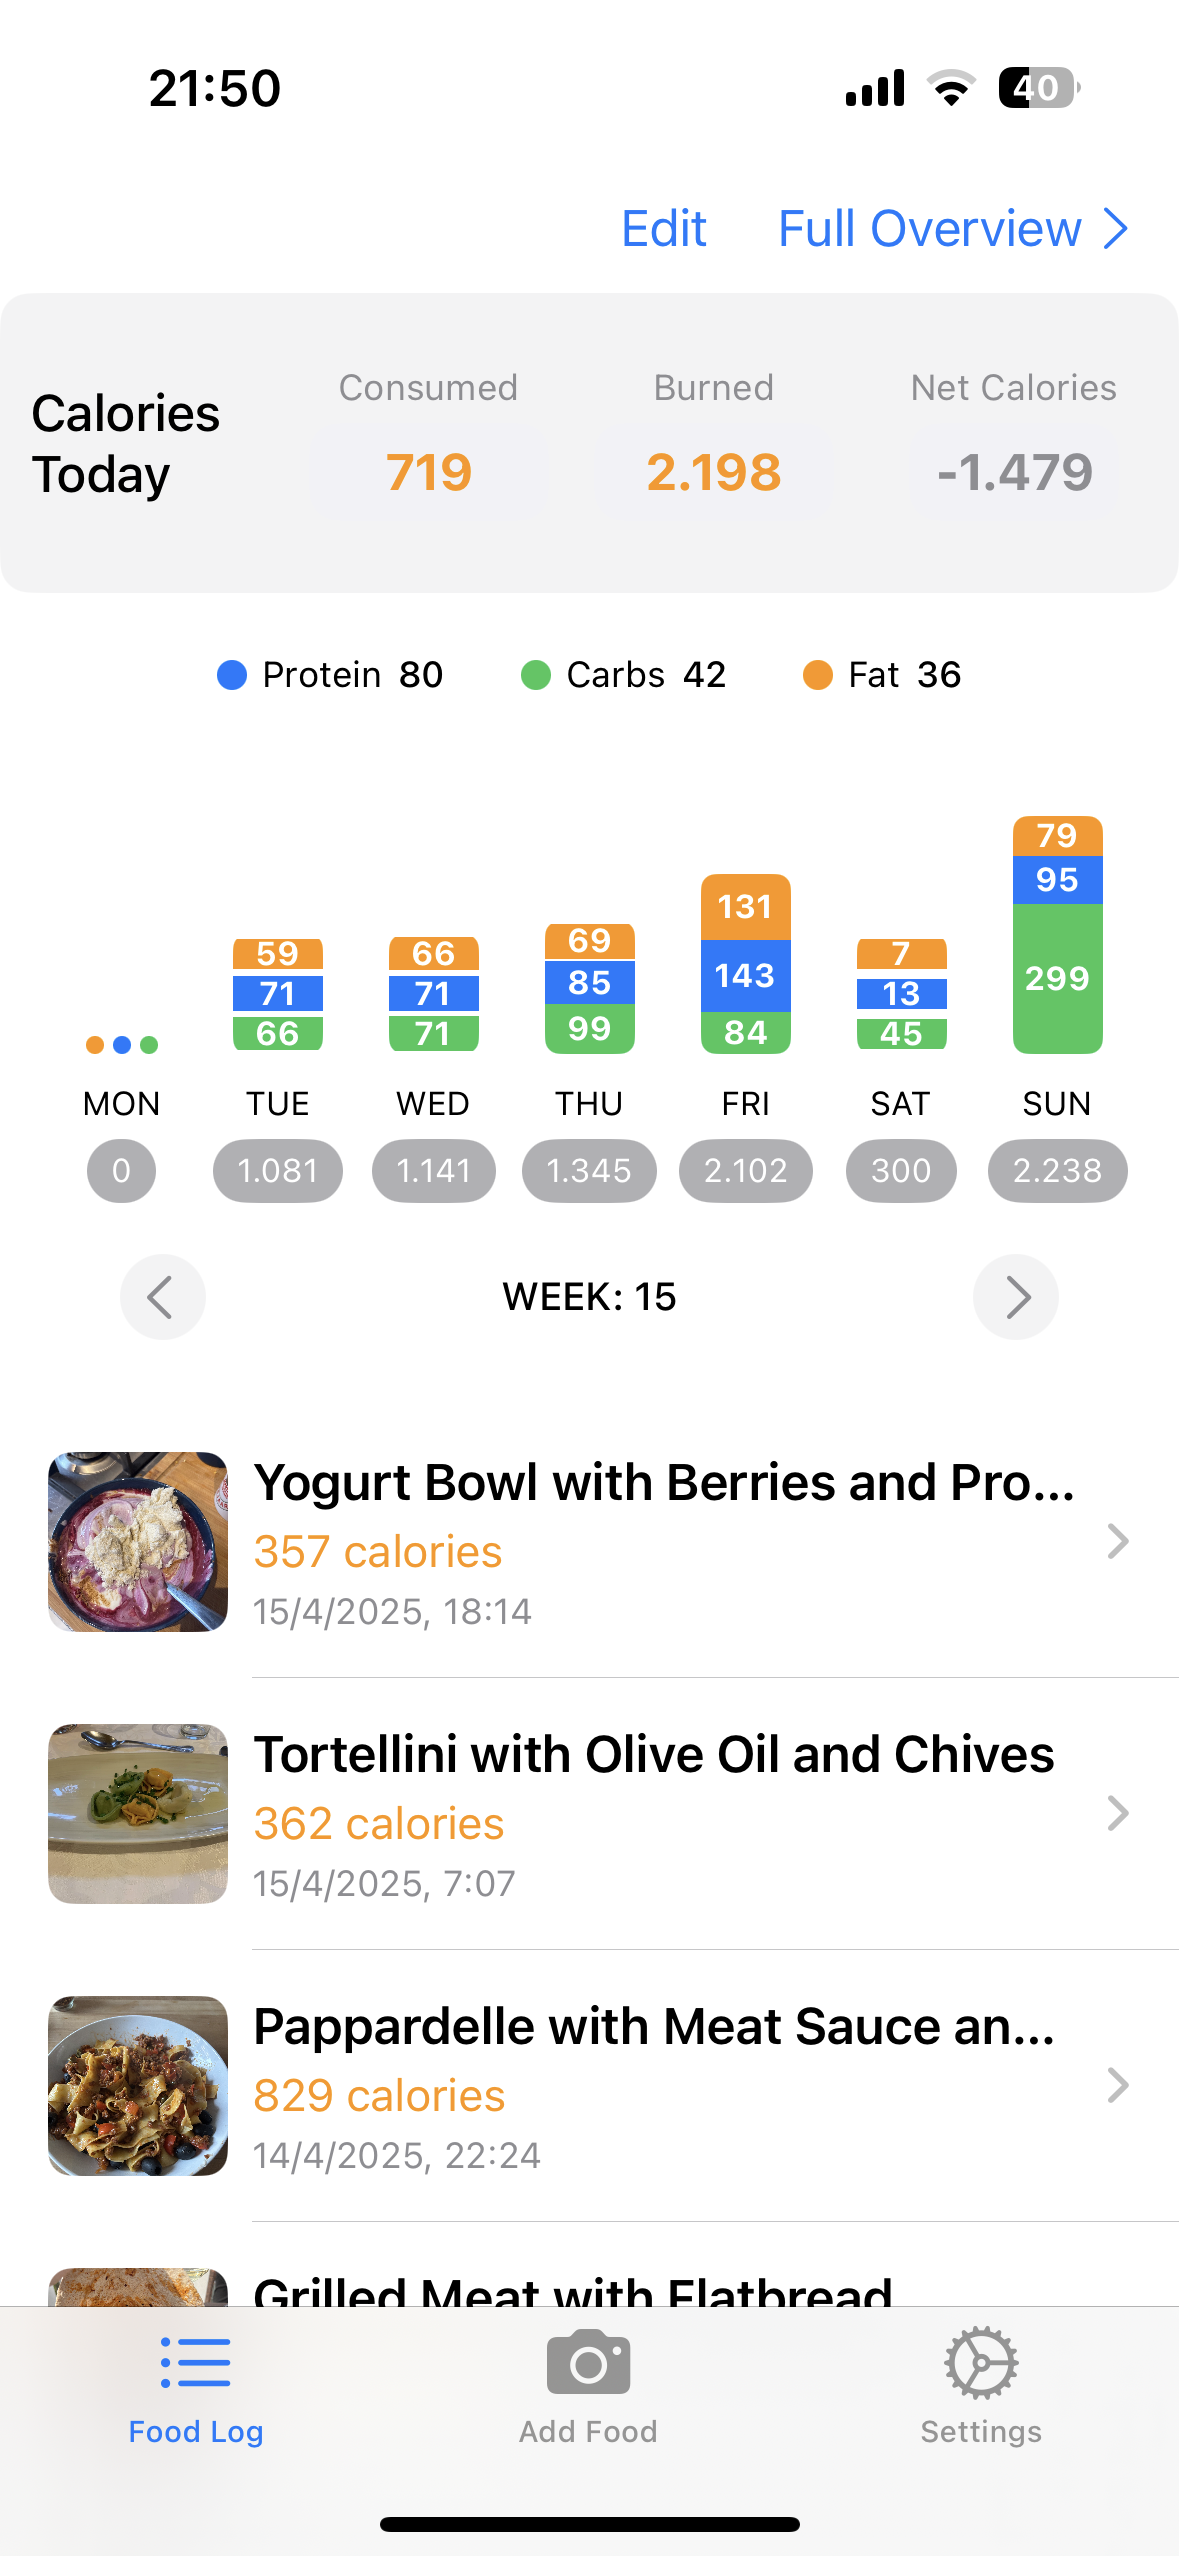The width and height of the screenshot is (1179, 2556).
Task: Select the Sunday 2.238 calorie pill
Action: pos(1057,1171)
